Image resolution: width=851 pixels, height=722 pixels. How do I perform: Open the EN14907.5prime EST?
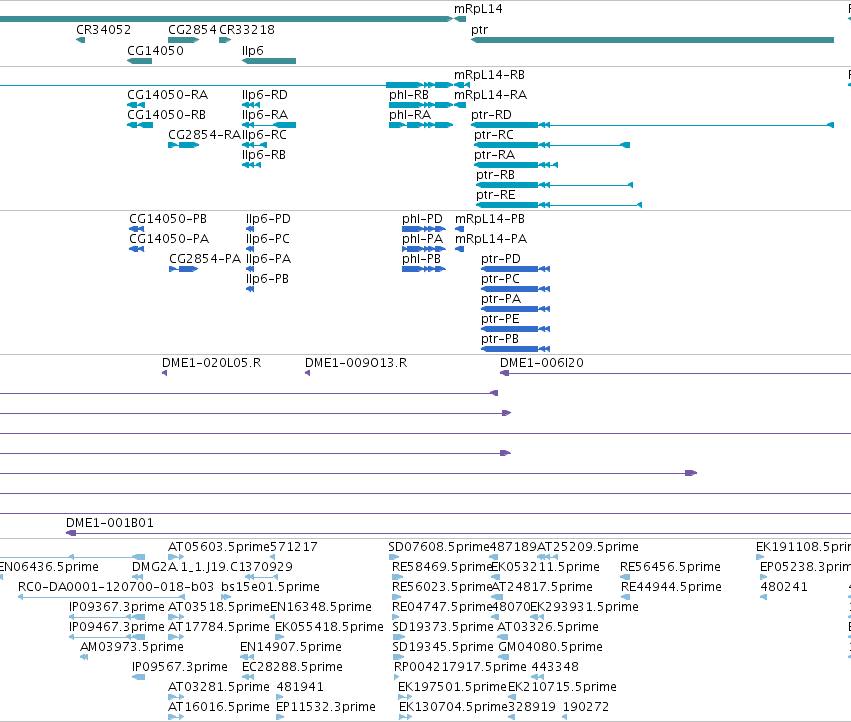click(x=247, y=657)
